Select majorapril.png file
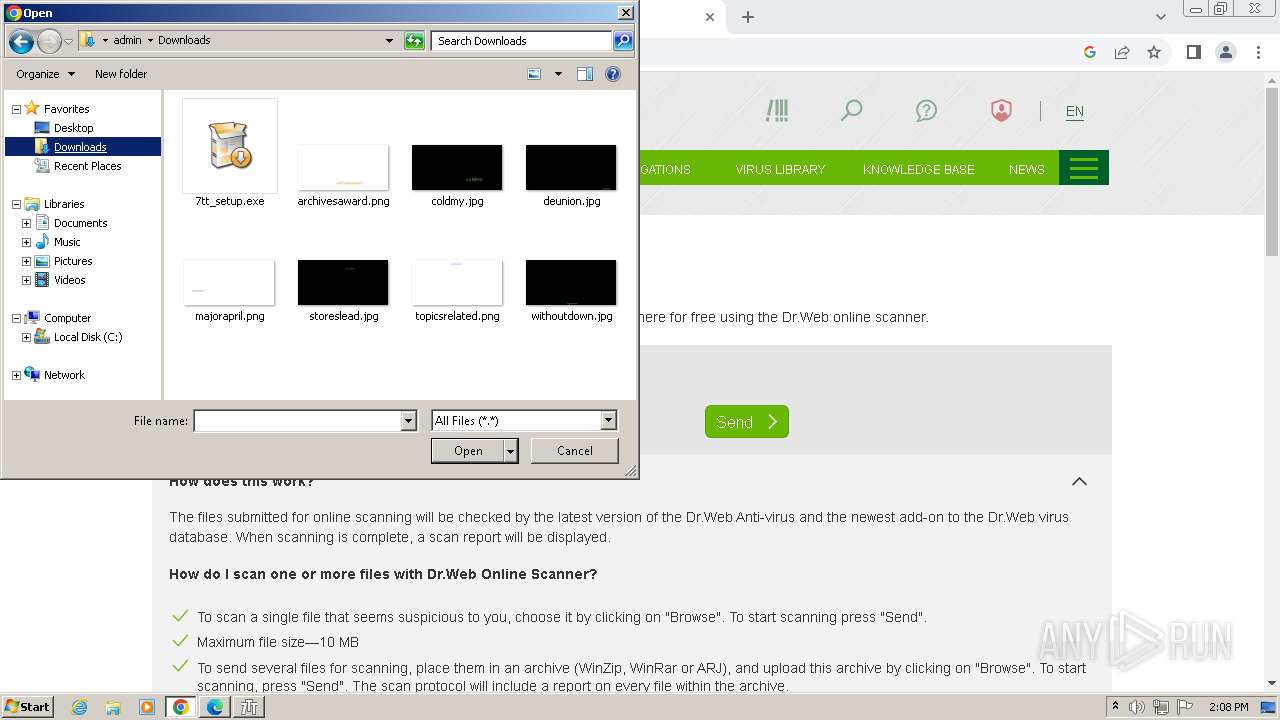This screenshot has height=720, width=1280. click(x=230, y=291)
